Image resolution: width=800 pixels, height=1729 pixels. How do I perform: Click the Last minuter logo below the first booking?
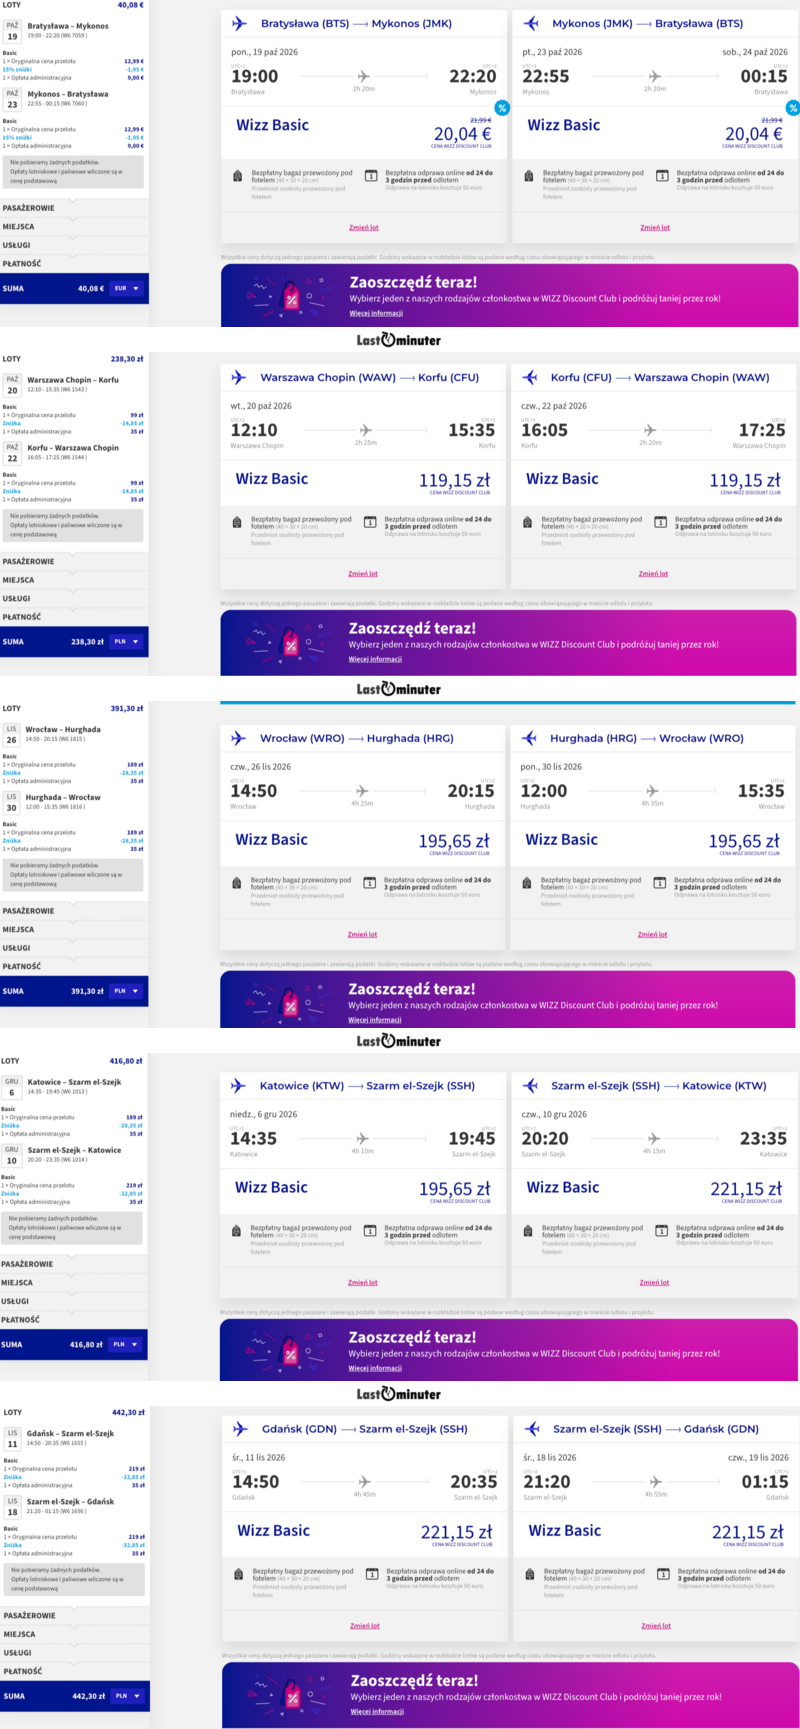click(x=399, y=340)
